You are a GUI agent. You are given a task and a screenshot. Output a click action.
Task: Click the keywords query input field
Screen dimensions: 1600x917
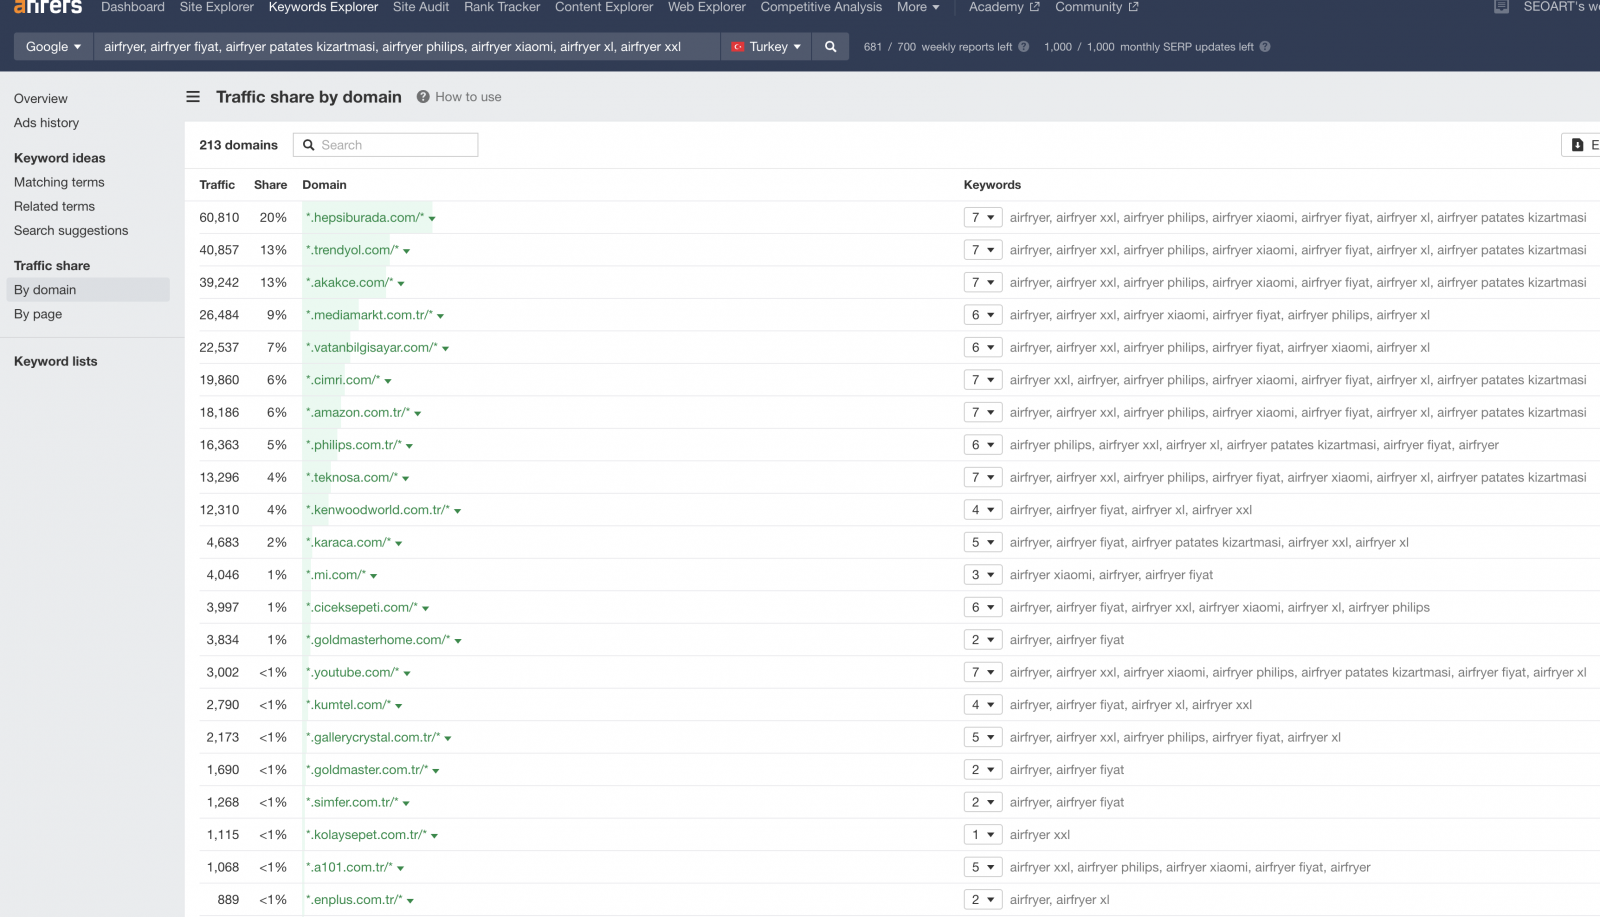(407, 47)
